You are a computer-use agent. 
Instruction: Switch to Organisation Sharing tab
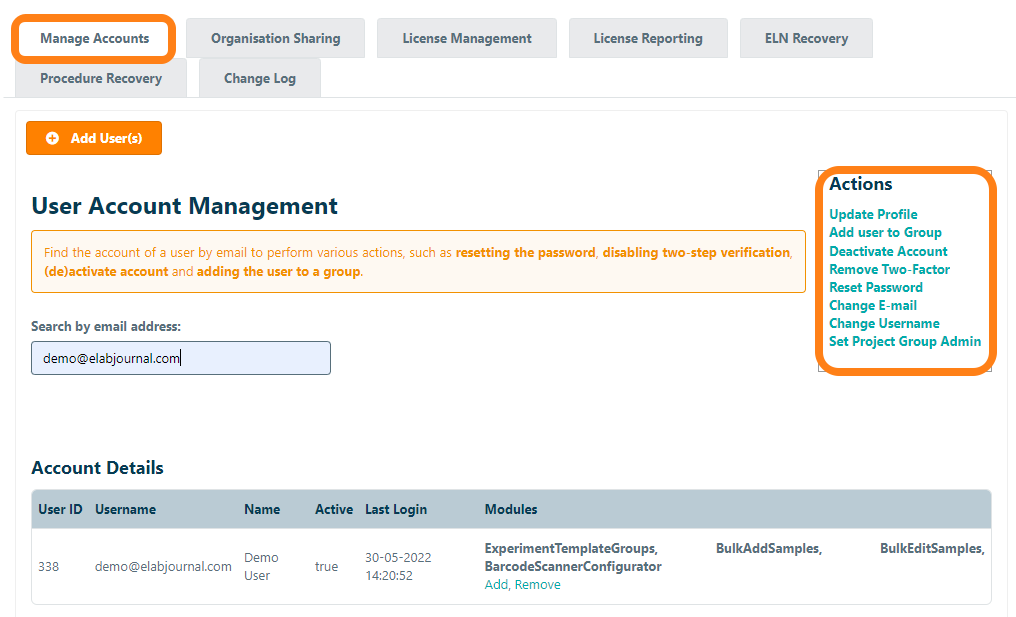click(x=275, y=38)
